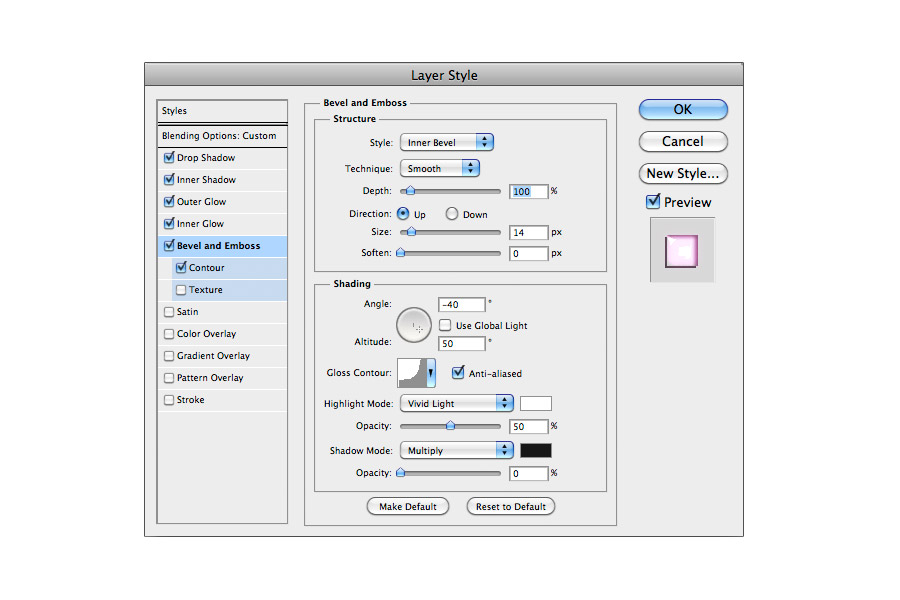The image size is (900, 600).
Task: Click the shadow Opacity slider handle
Action: click(401, 473)
